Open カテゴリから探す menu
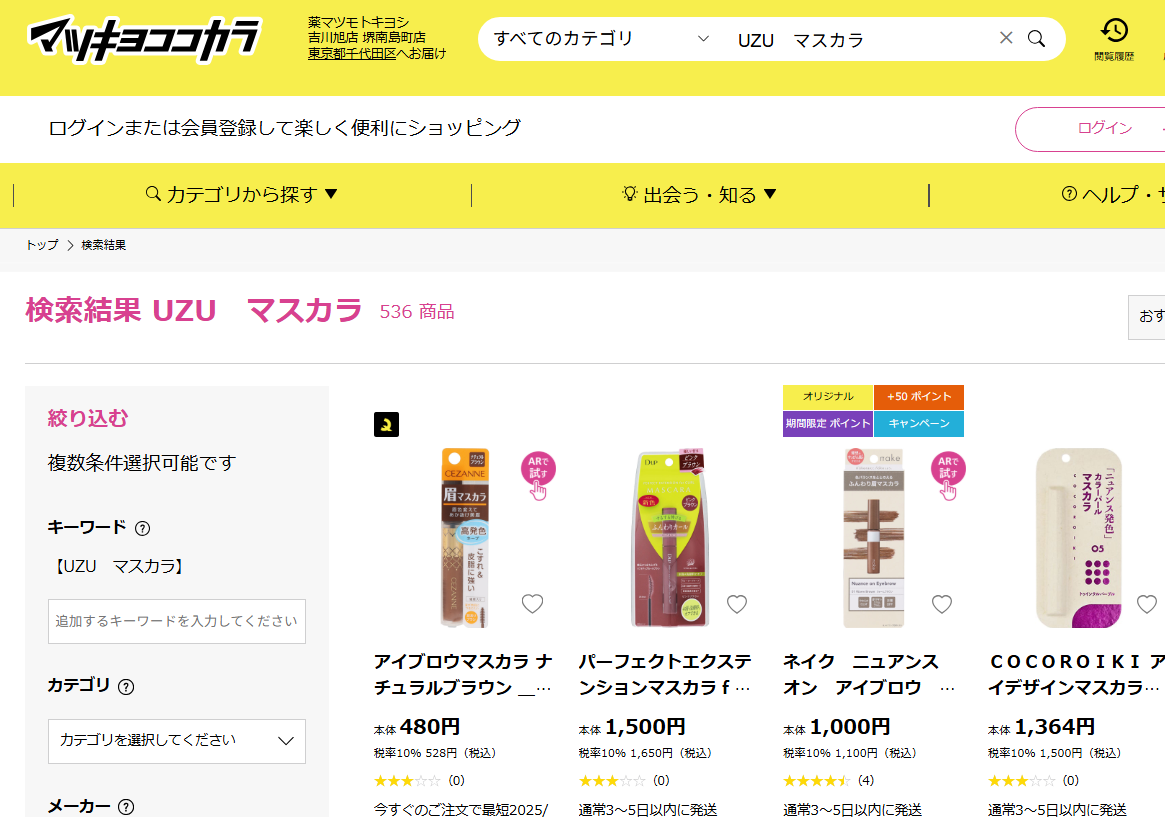1165x817 pixels. coord(242,195)
